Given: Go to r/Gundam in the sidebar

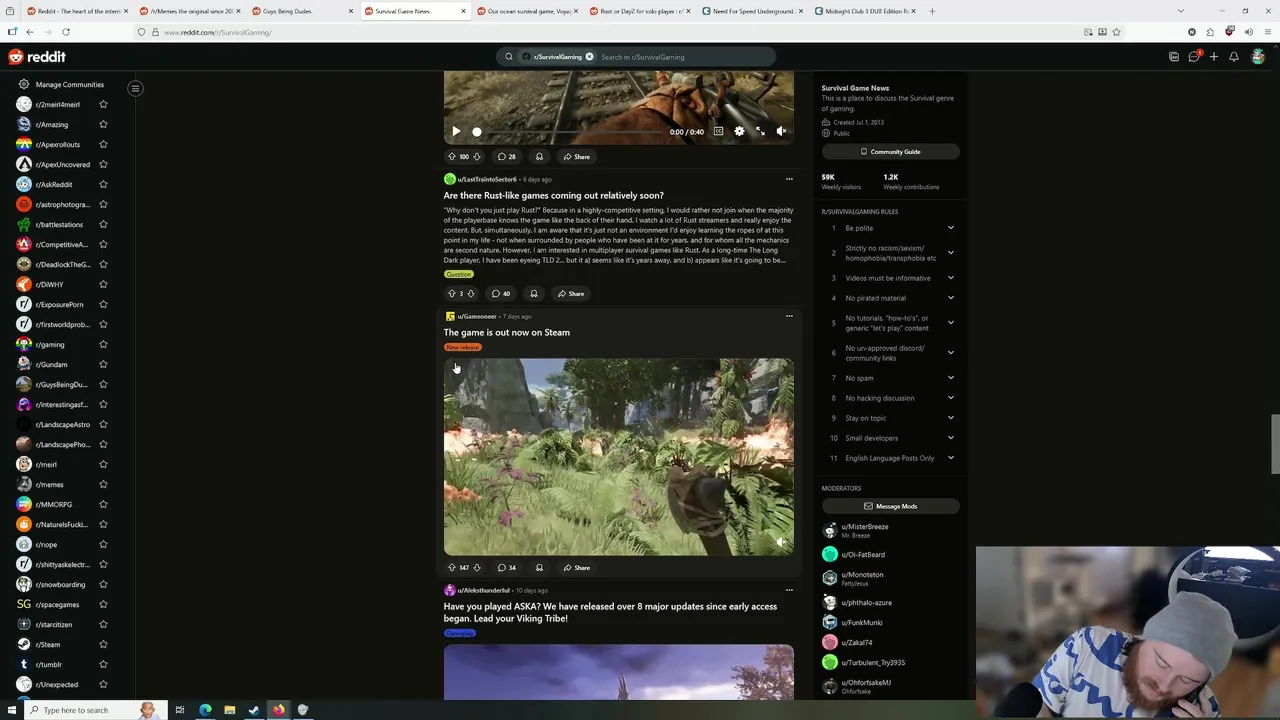Looking at the screenshot, I should tap(52, 364).
